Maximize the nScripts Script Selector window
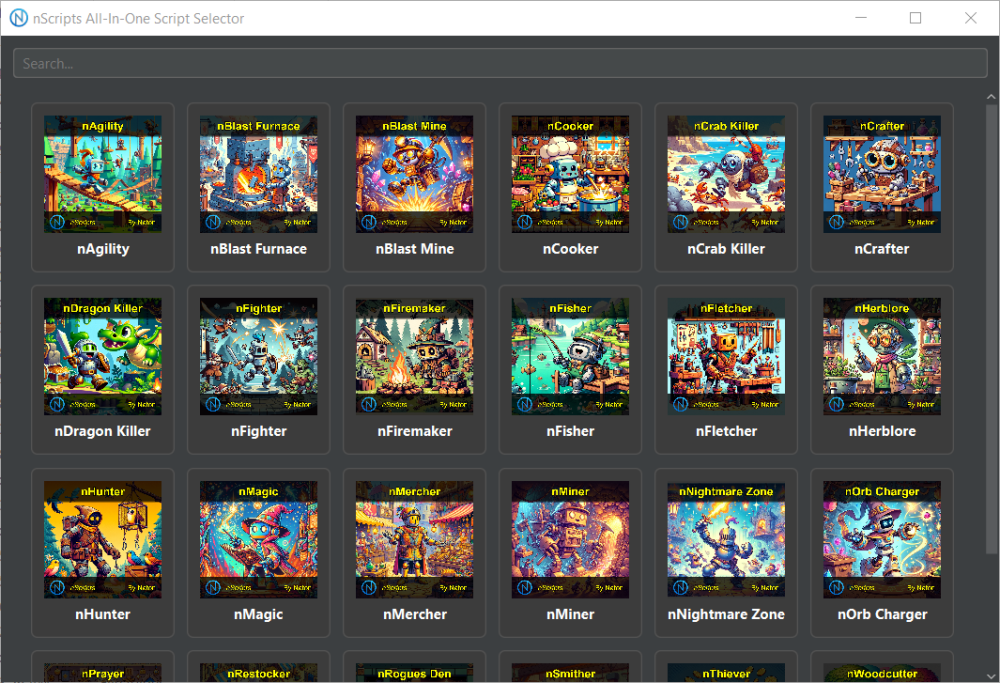This screenshot has height=683, width=1000. point(915,18)
